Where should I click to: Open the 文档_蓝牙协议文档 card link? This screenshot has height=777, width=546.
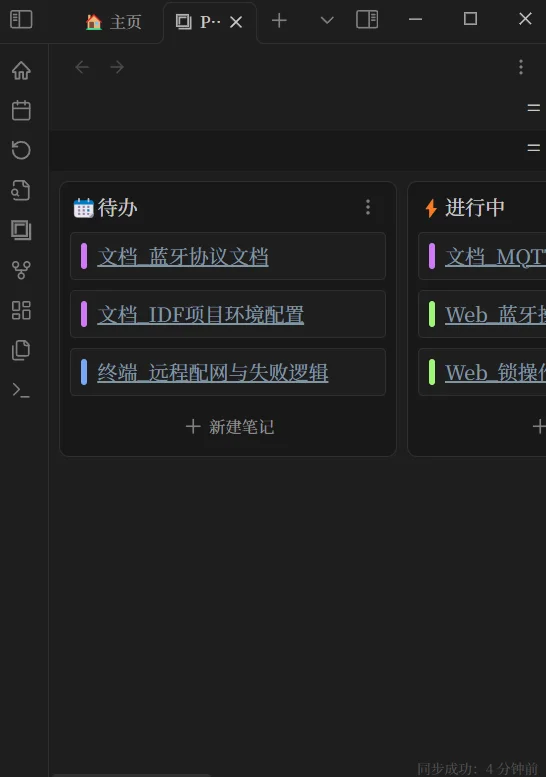[183, 257]
